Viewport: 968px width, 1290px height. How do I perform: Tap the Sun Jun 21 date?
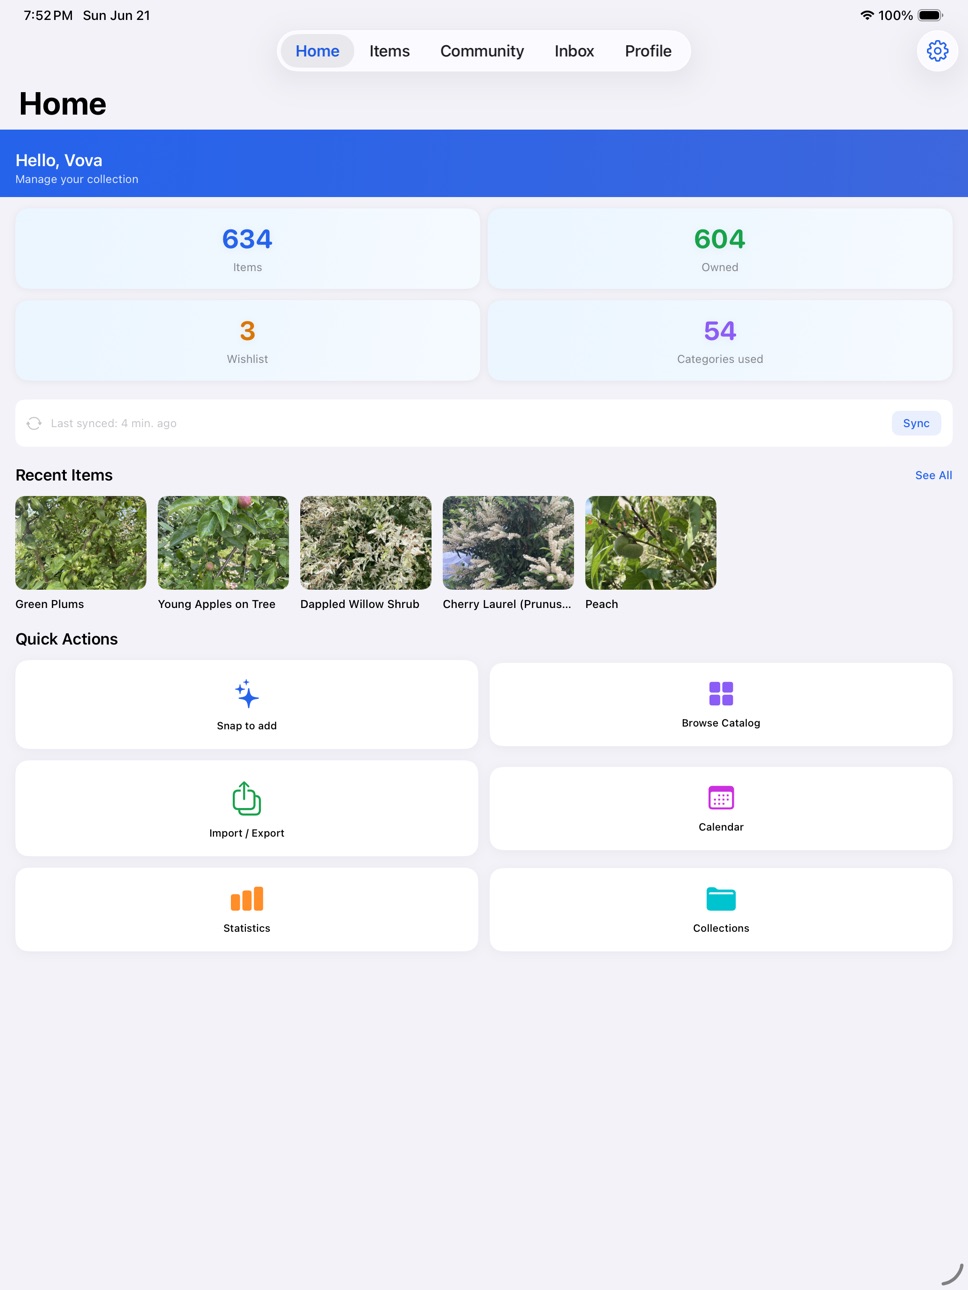click(x=116, y=15)
